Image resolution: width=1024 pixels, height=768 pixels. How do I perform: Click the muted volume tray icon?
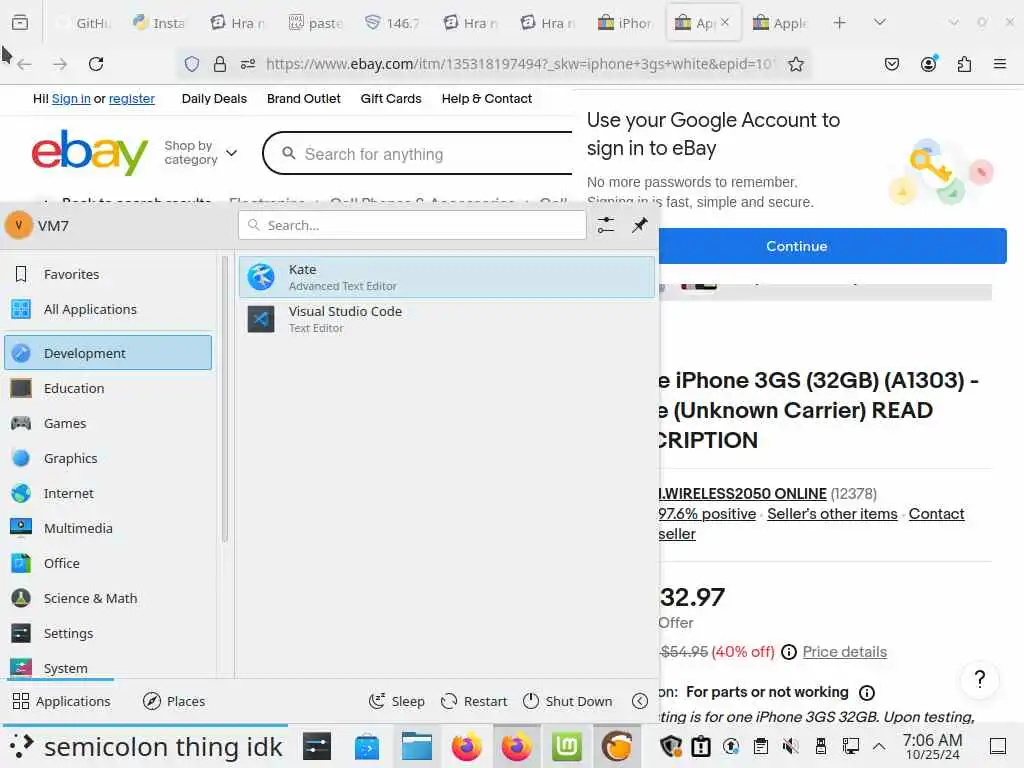(x=791, y=746)
